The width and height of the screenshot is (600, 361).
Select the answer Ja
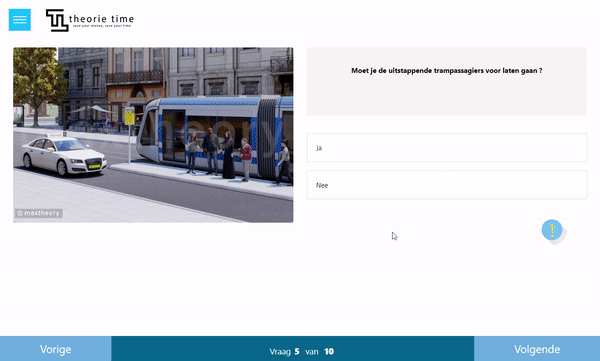447,148
